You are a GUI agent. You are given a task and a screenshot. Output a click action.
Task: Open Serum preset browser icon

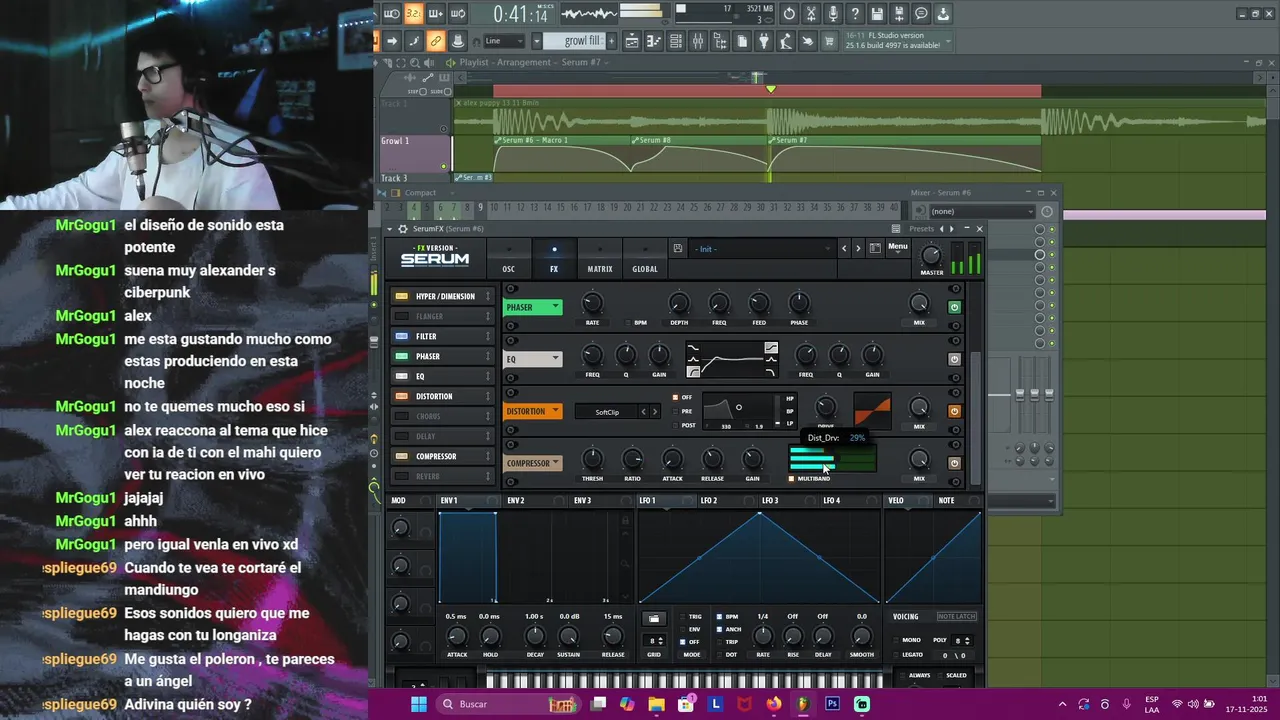875,248
